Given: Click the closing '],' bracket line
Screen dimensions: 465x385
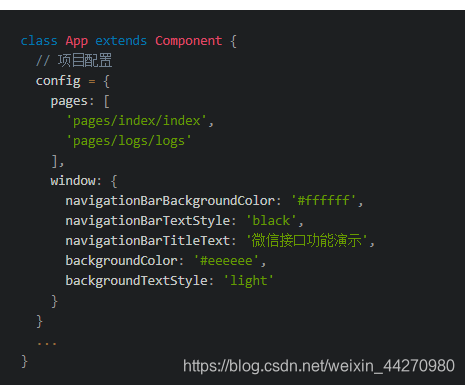Looking at the screenshot, I should click(57, 161).
